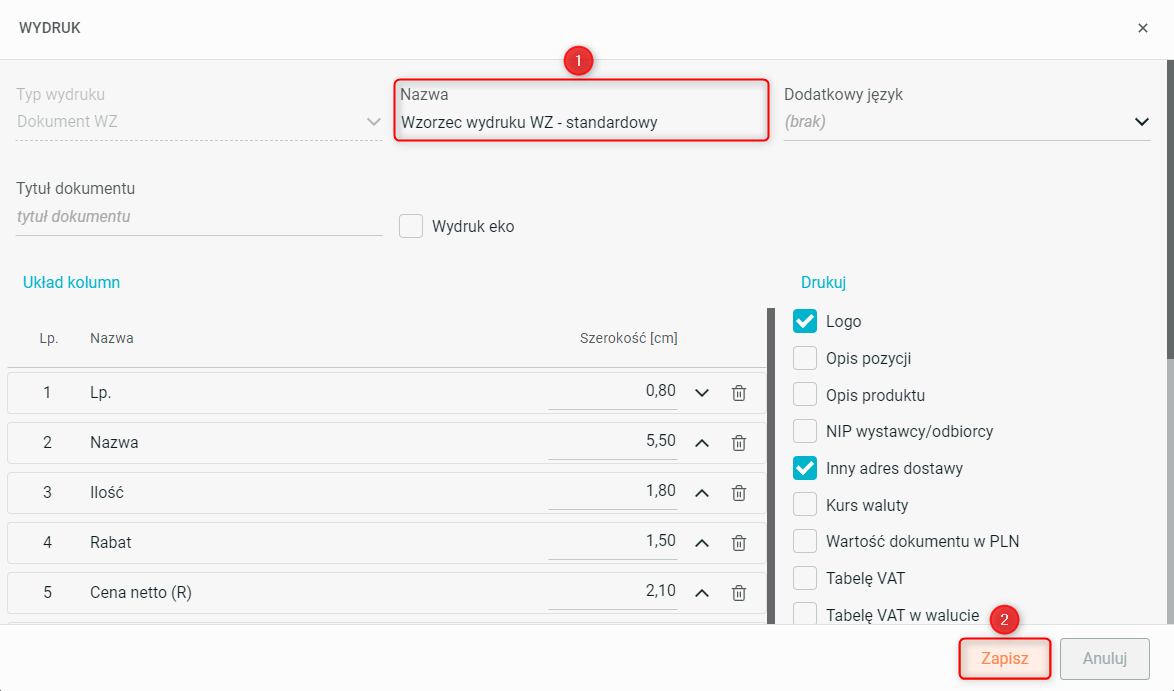Click the Tytuł dokumentu input field

coord(198,217)
